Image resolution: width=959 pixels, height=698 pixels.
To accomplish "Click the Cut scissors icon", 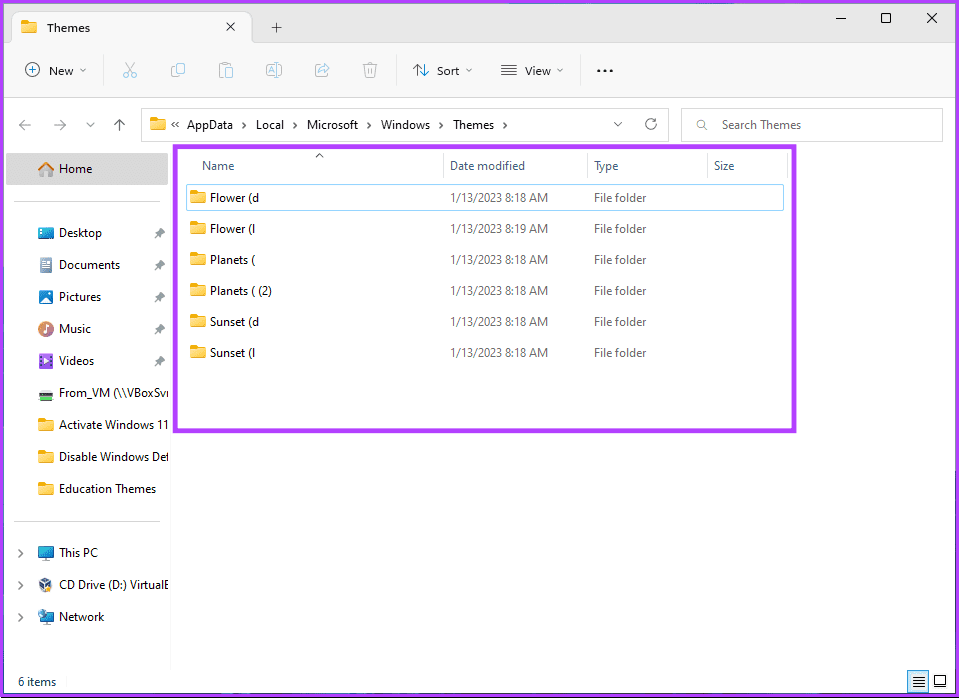I will tap(130, 70).
